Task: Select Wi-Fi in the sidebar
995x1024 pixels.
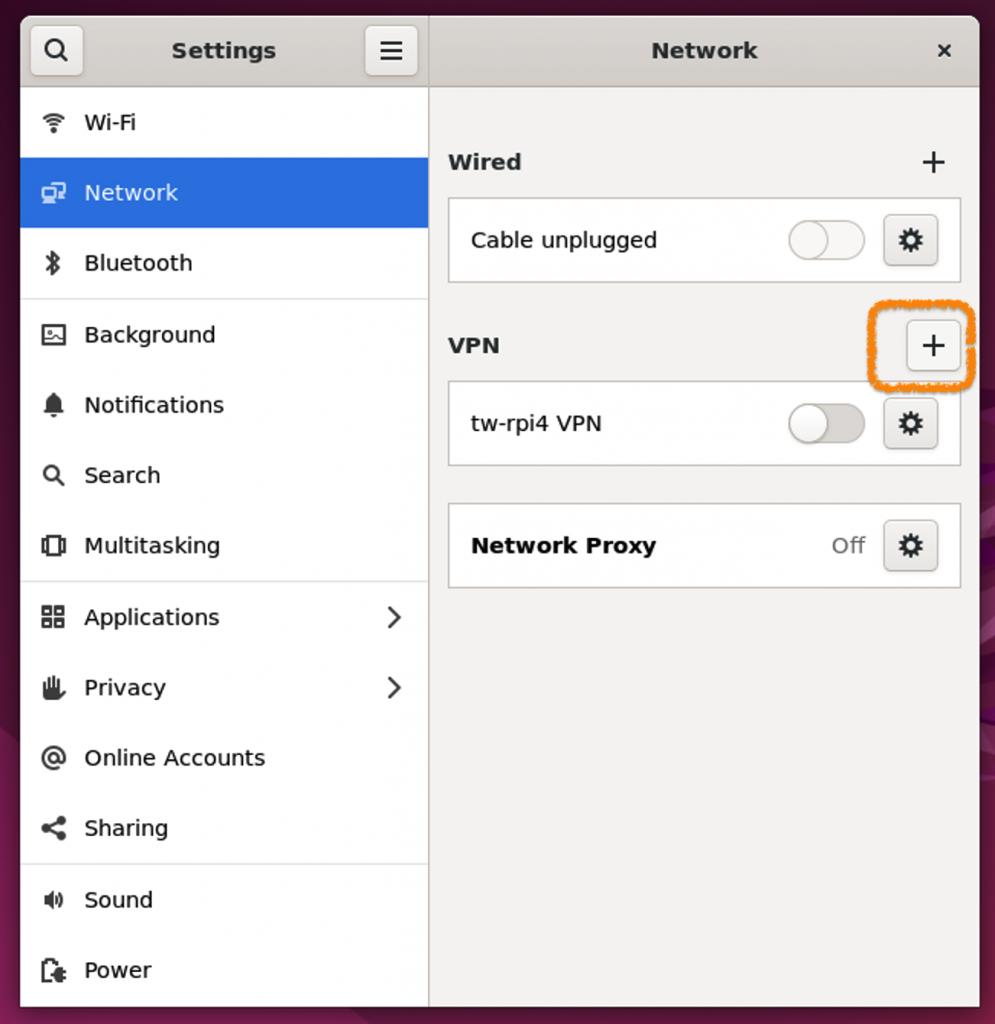Action: pyautogui.click(x=110, y=122)
